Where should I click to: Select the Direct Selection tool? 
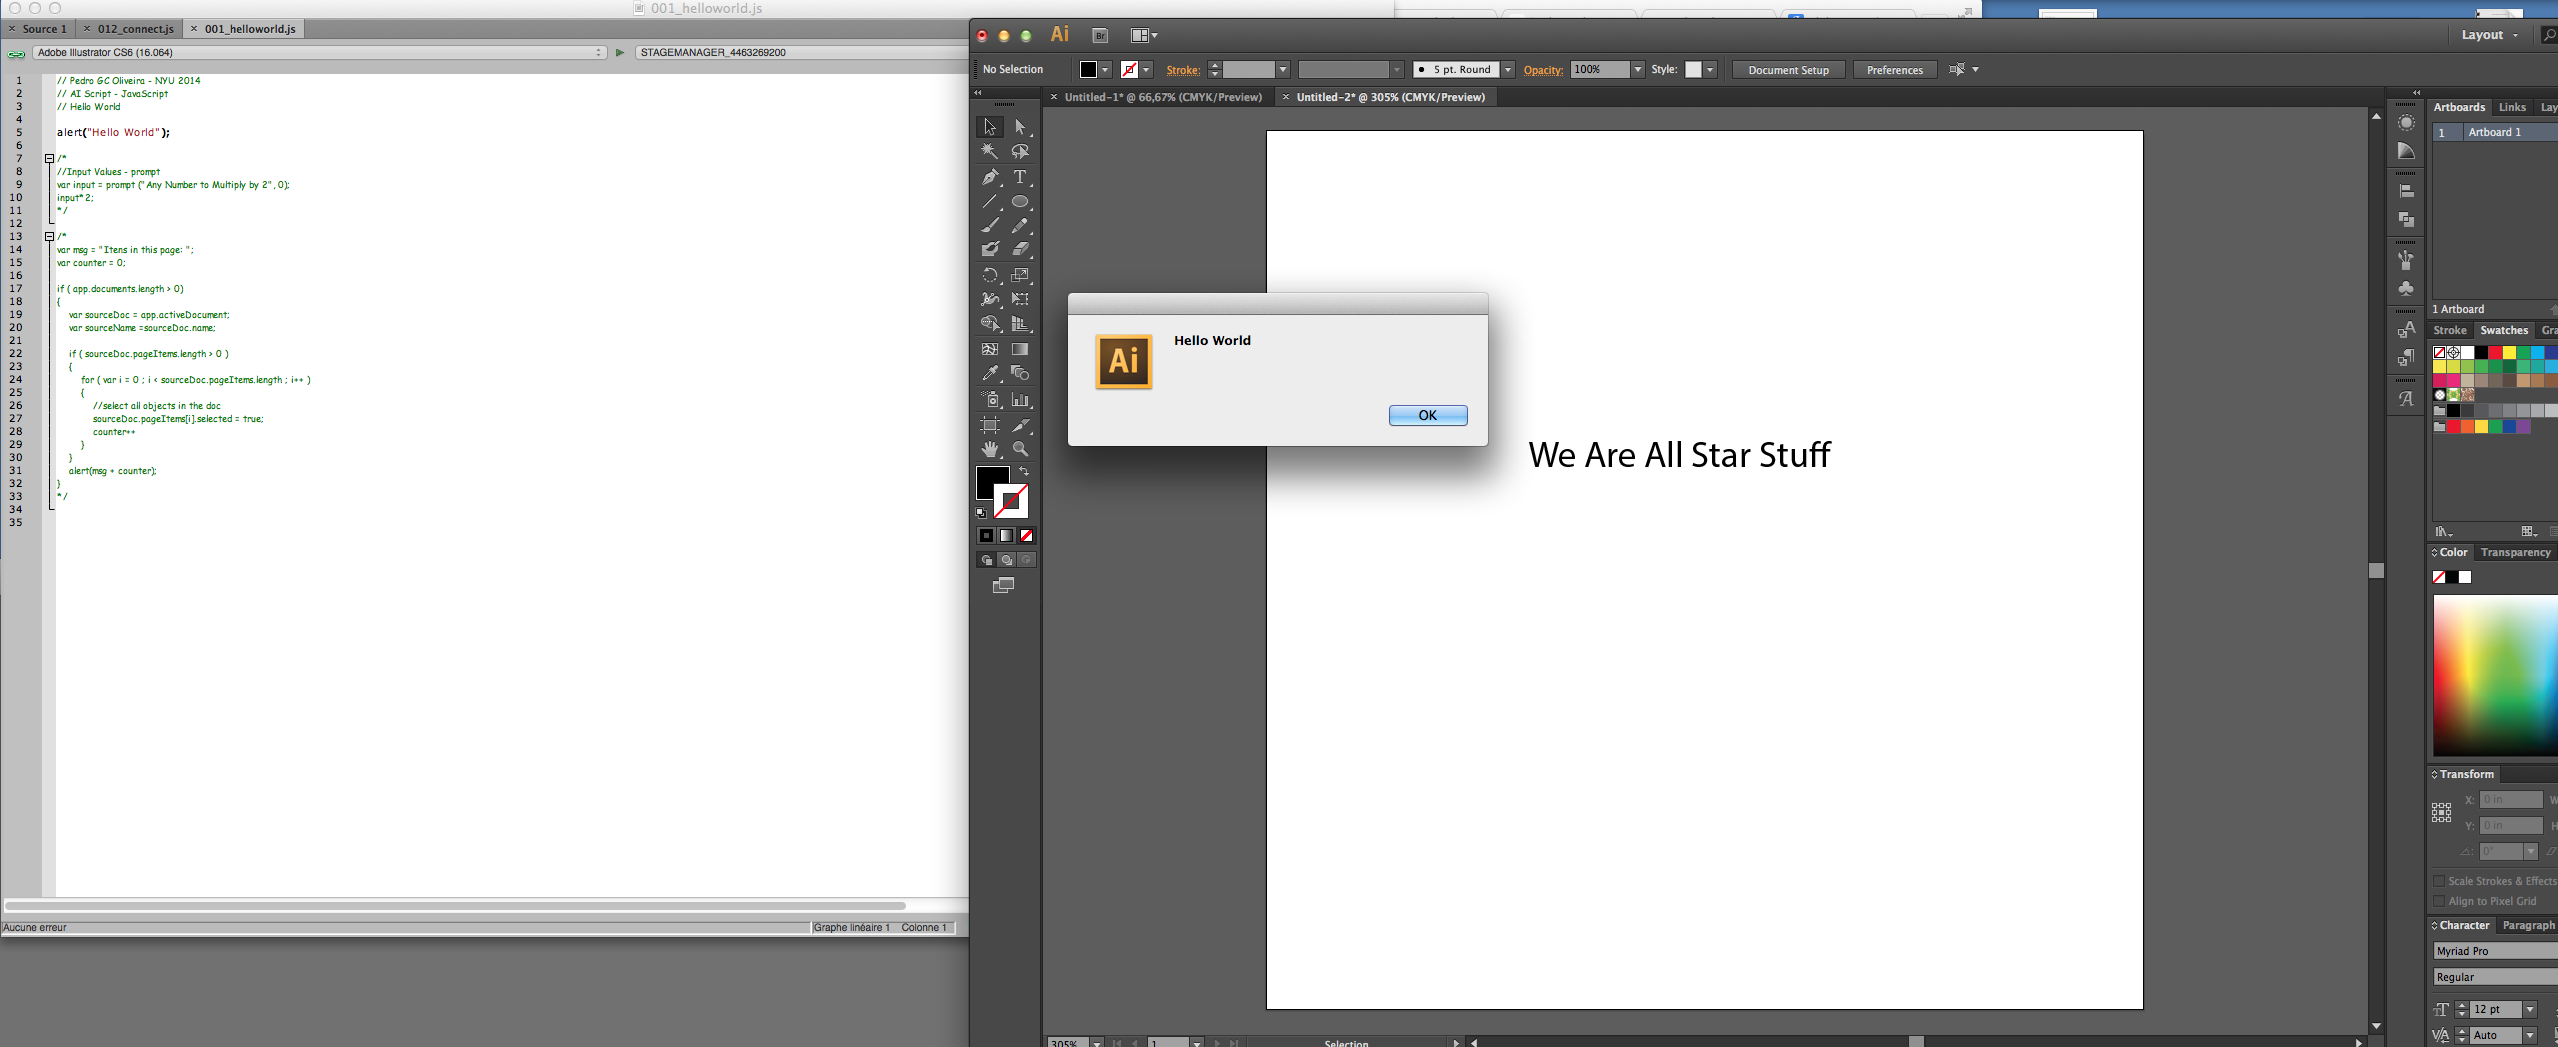tap(1020, 127)
